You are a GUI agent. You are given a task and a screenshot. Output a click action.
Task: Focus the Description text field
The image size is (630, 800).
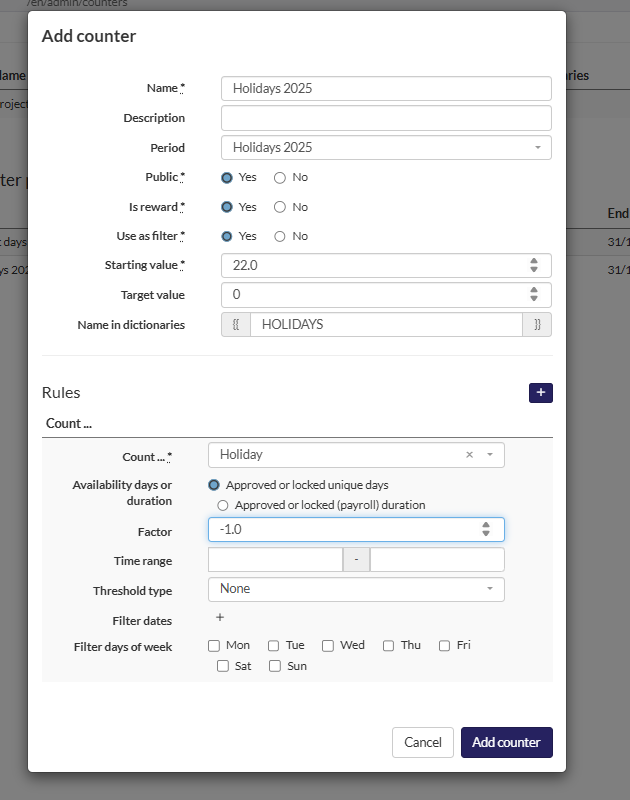tap(386, 118)
